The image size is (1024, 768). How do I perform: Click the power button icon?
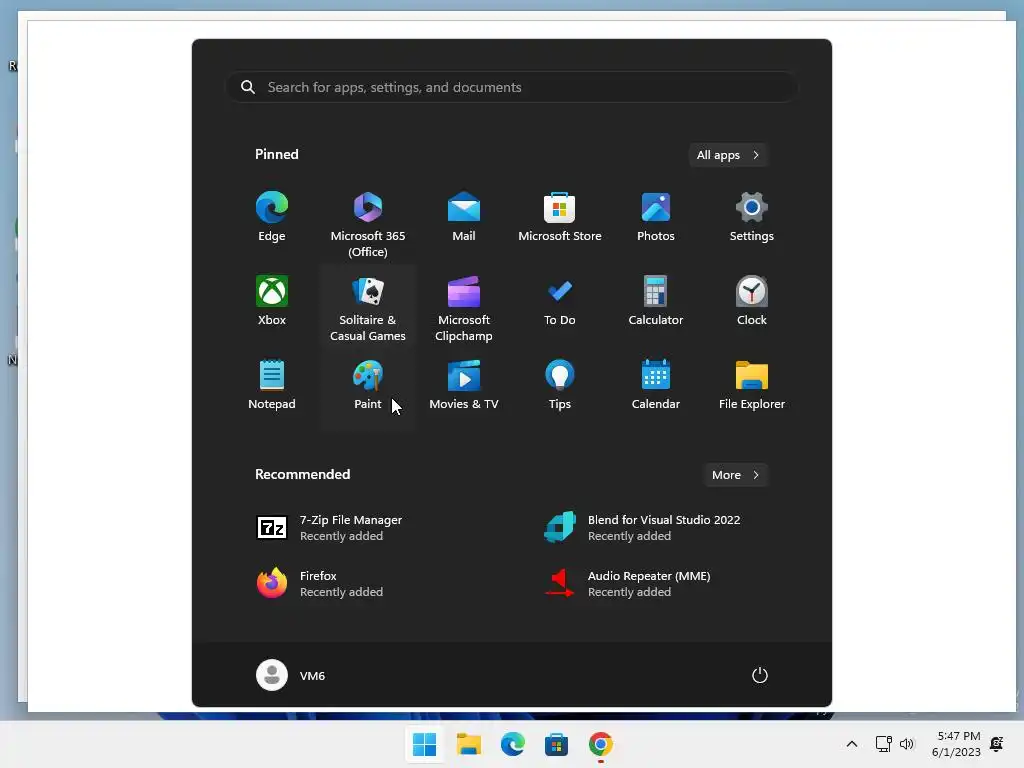pyautogui.click(x=760, y=675)
